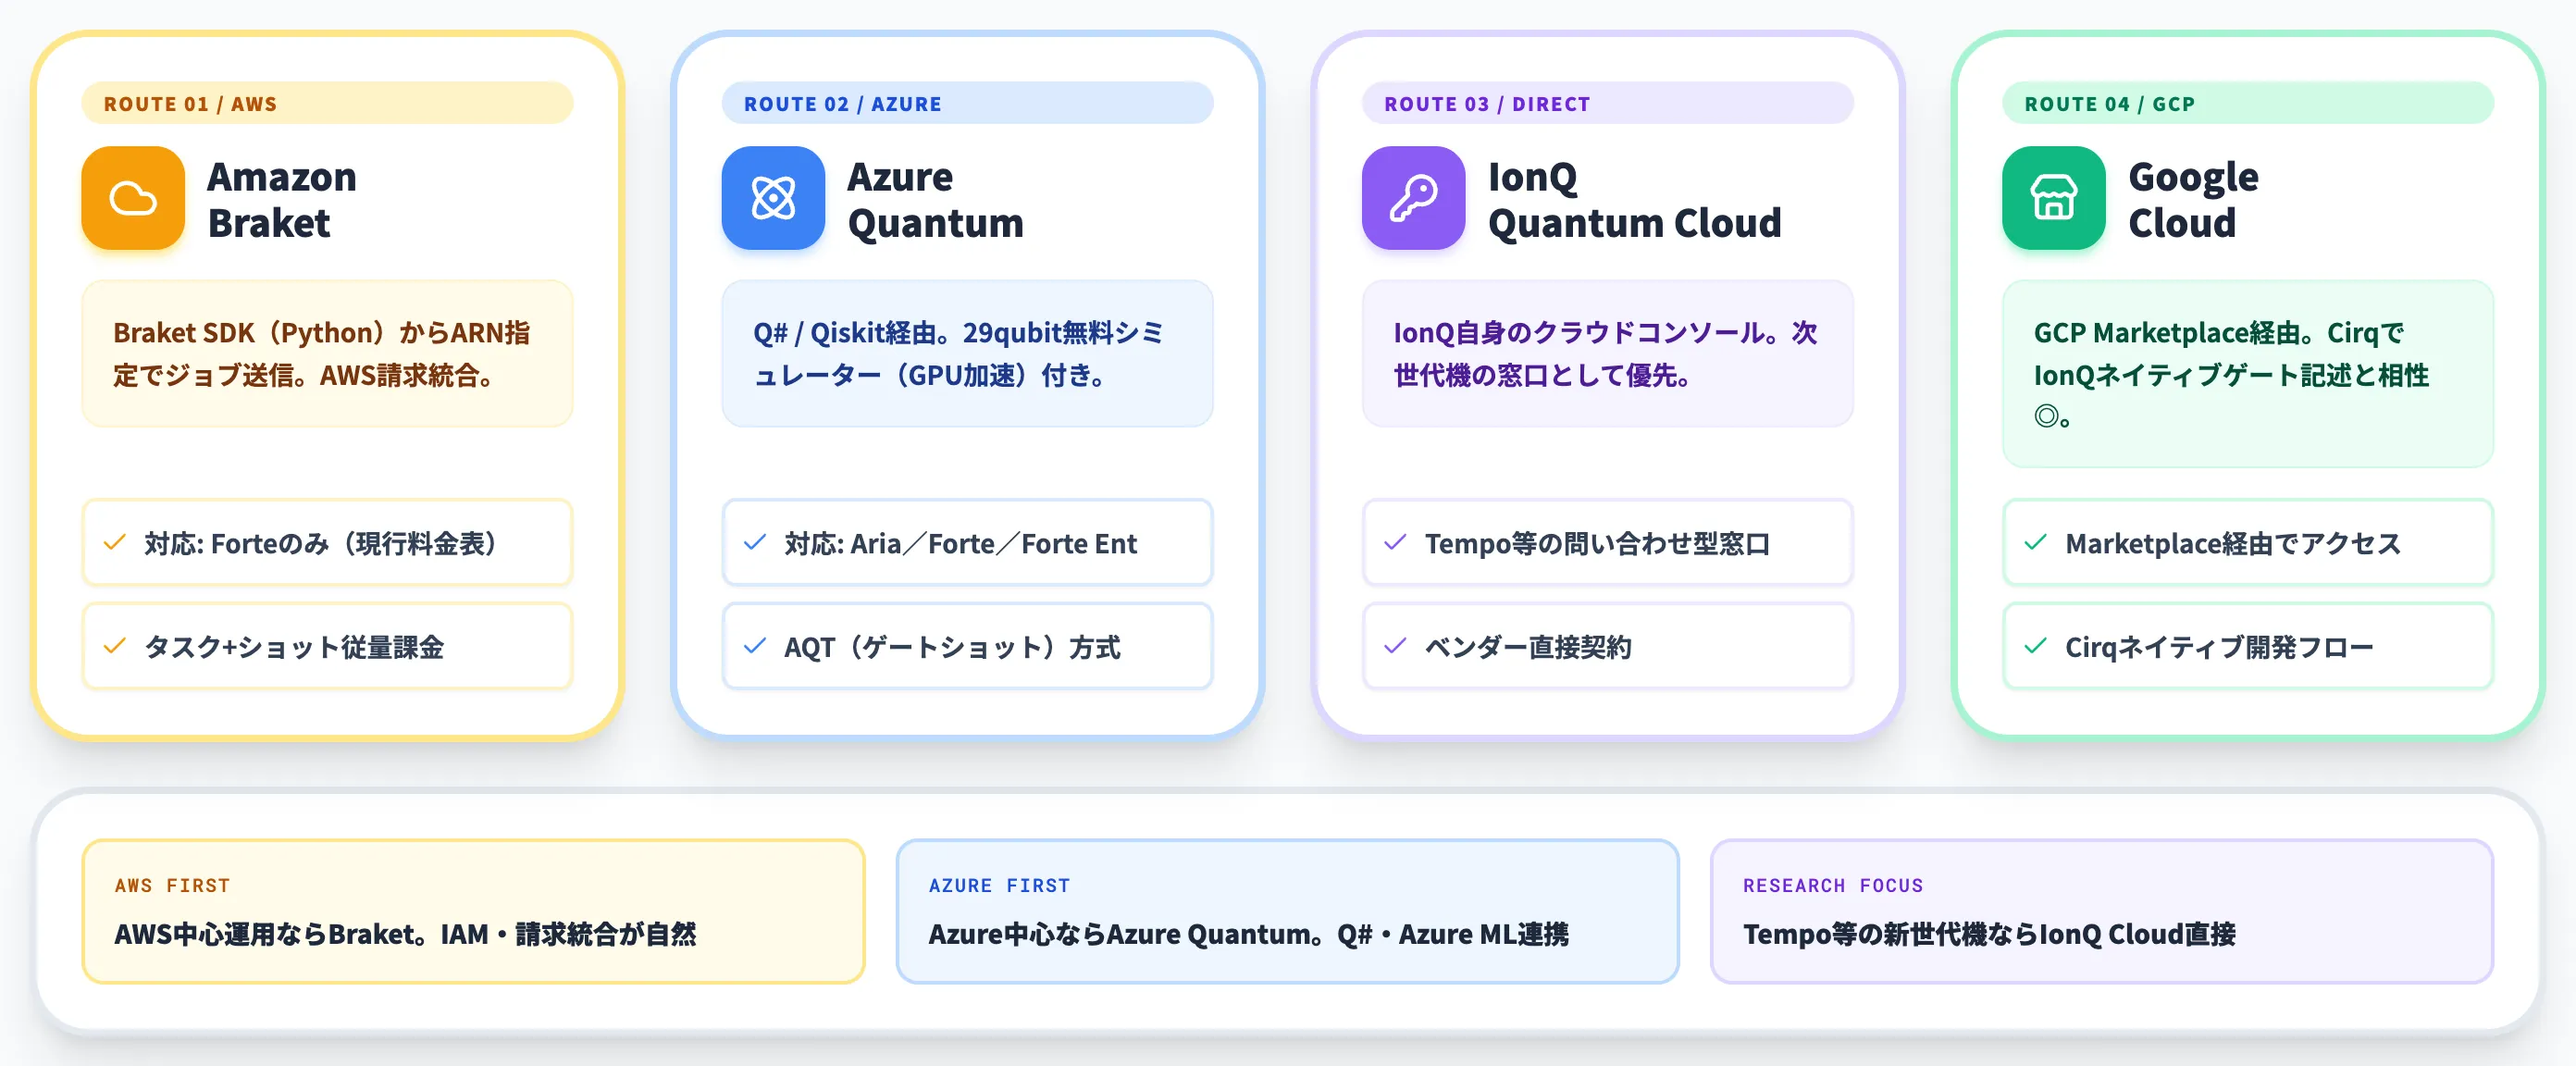Select the ROUTE 03 / DIRECT label
This screenshot has width=2576, height=1066.
(1607, 103)
